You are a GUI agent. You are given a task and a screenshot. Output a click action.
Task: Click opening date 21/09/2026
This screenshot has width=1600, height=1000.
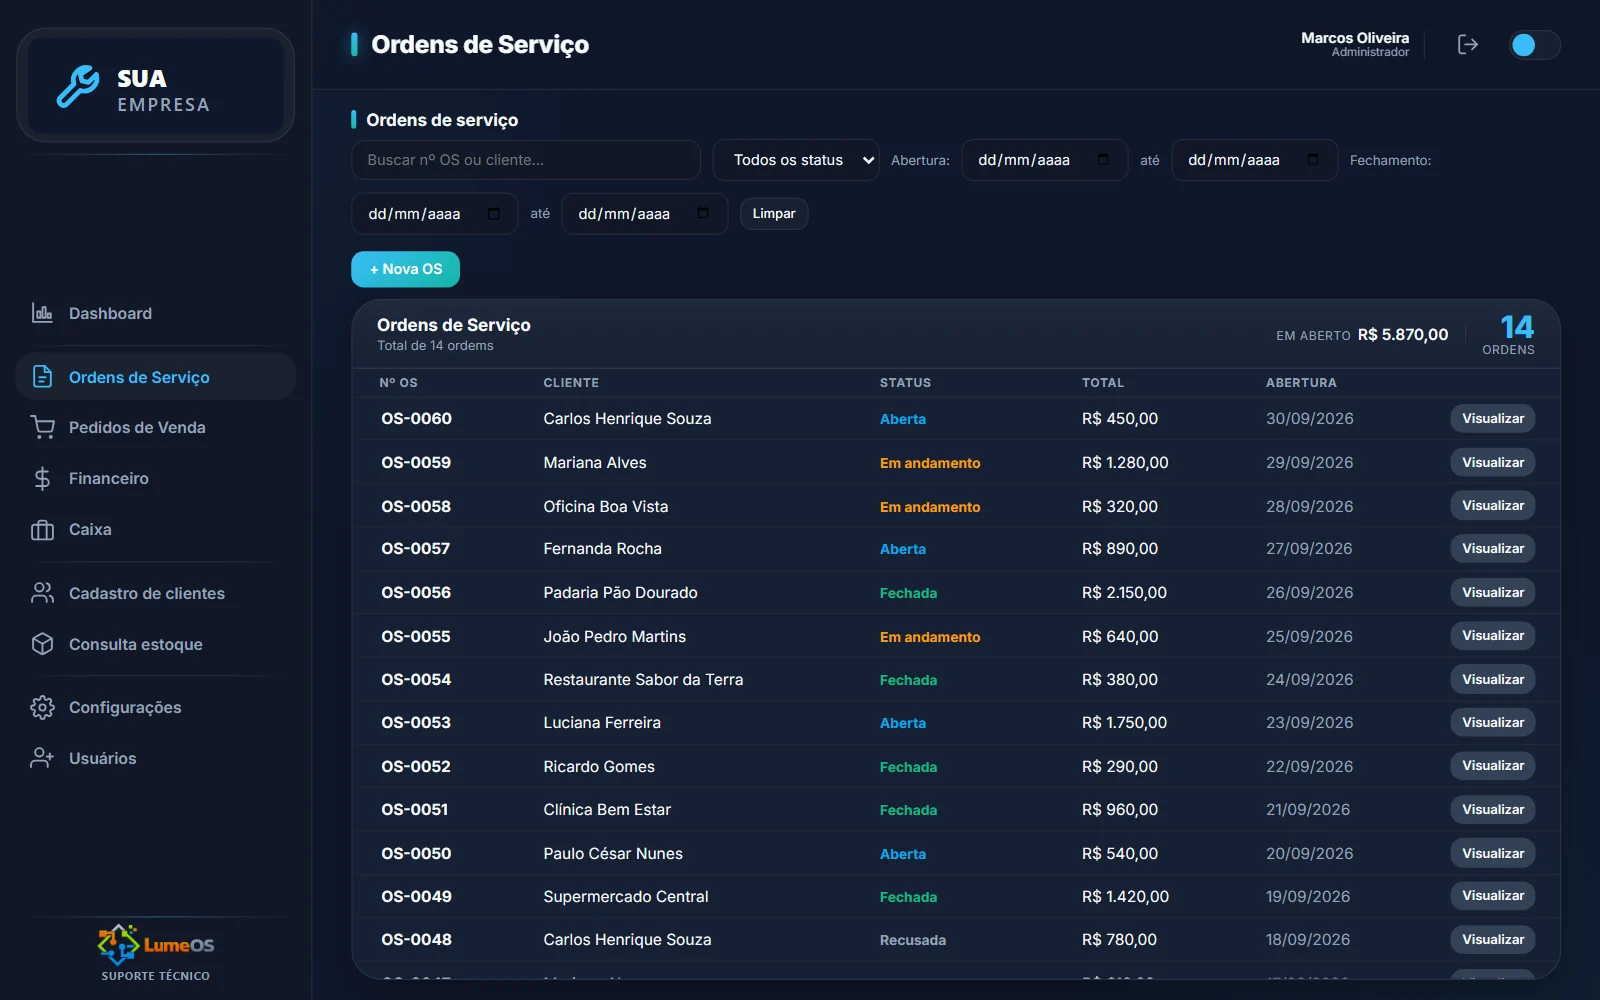pyautogui.click(x=1308, y=810)
